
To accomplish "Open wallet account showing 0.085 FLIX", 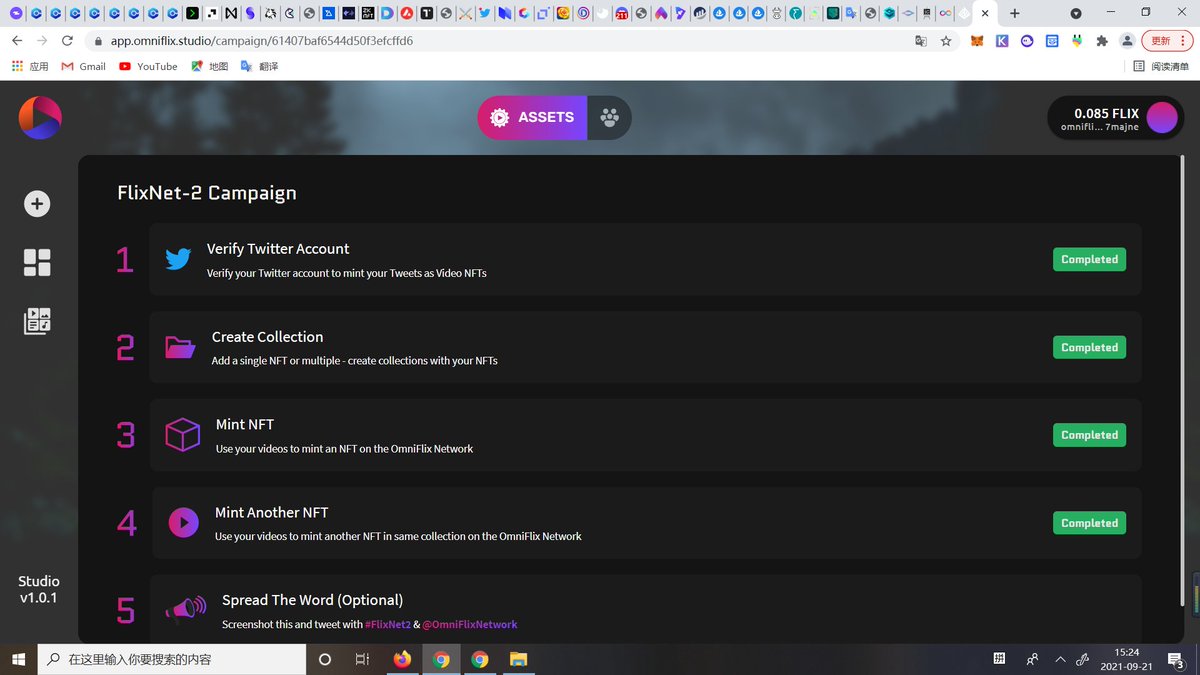I will [x=1116, y=118].
